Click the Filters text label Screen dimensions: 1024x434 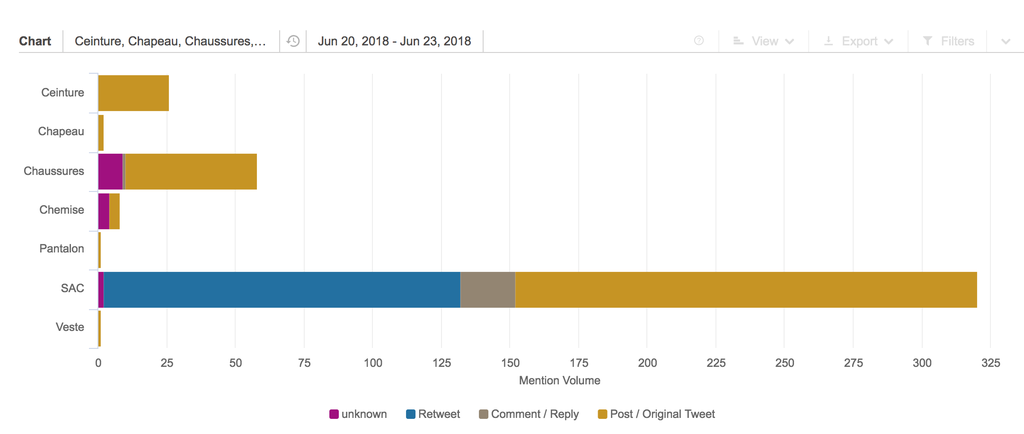[x=957, y=41]
